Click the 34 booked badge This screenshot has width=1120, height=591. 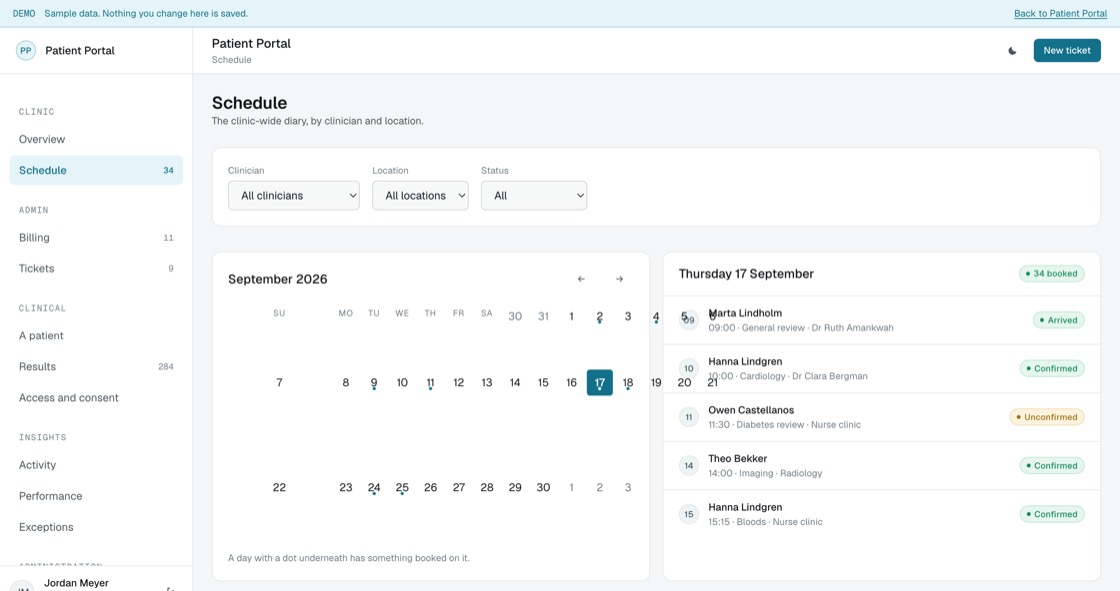[x=1051, y=274]
